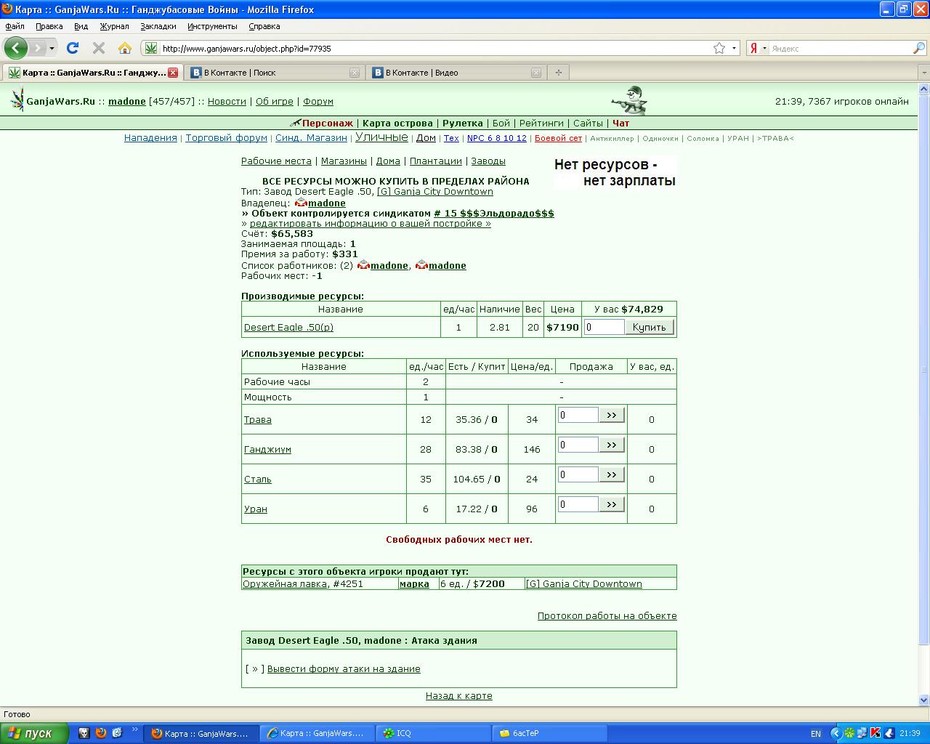Edit building info via редактировать link

(x=370, y=224)
